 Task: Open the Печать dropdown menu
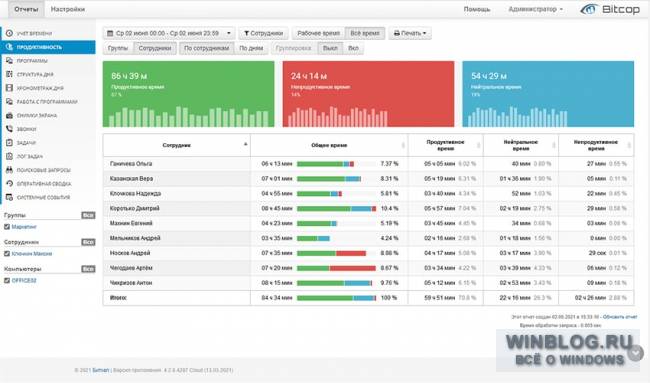[x=410, y=33]
